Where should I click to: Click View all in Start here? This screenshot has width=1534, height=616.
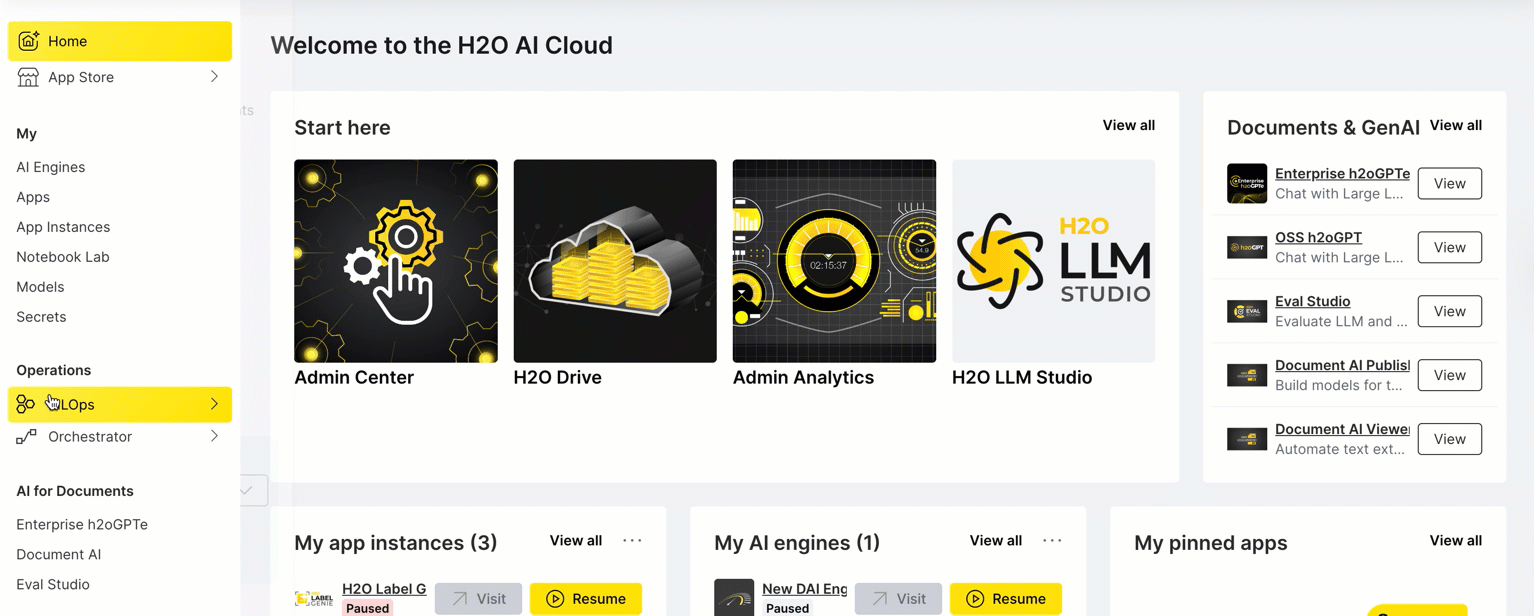(1128, 125)
